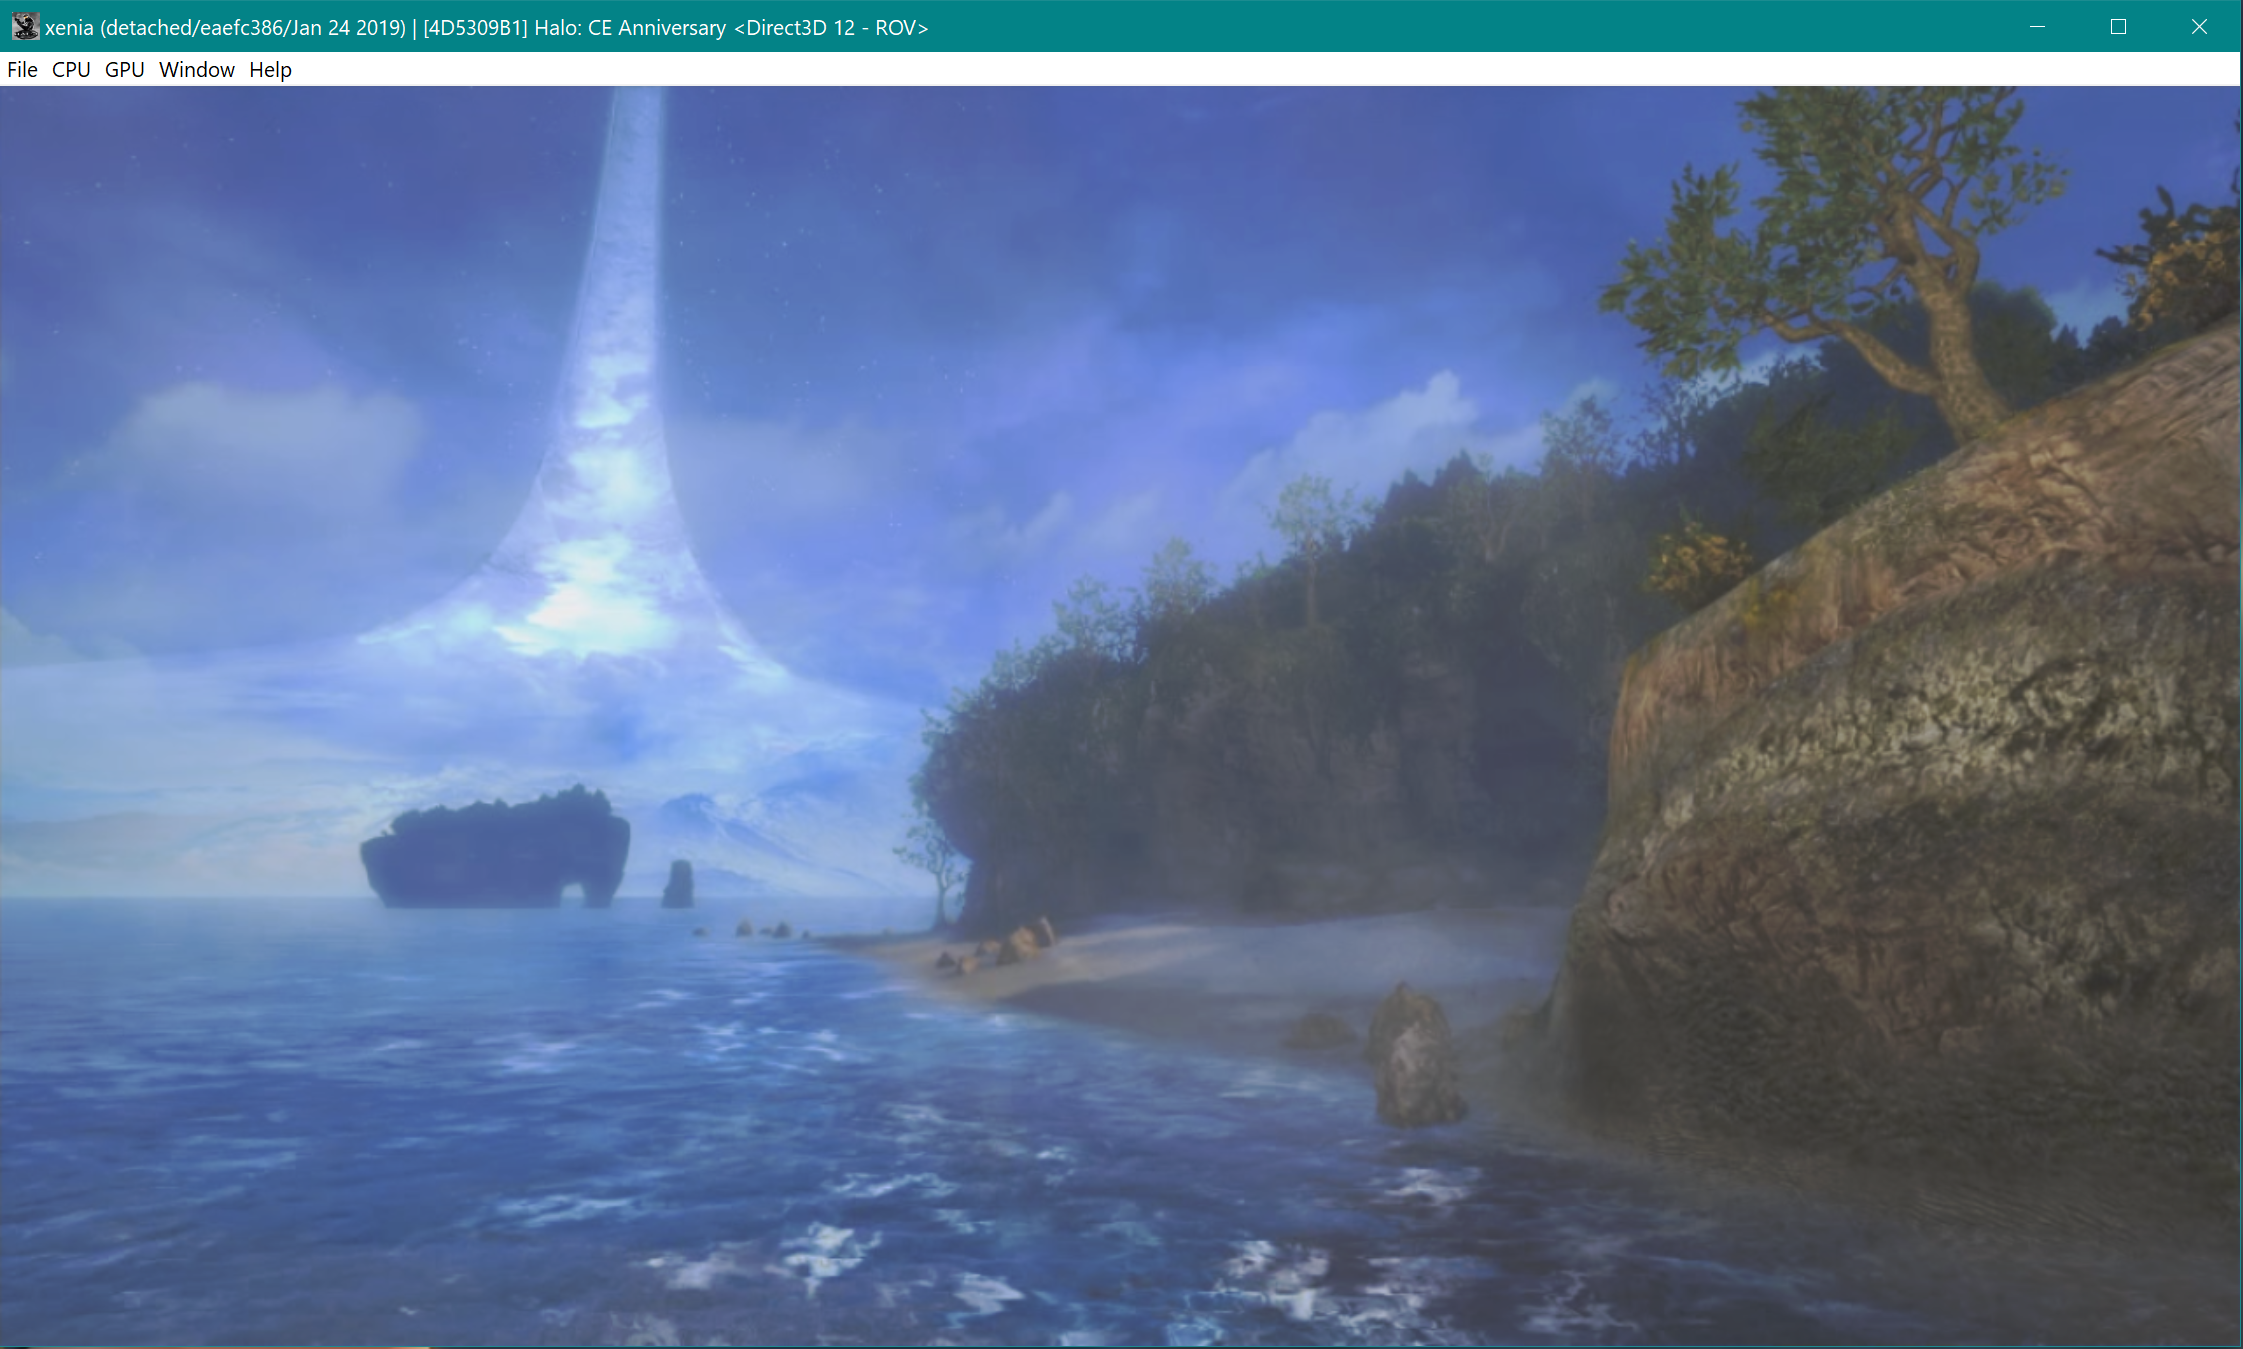Click the empty menu bar area right of Help
The image size is (2243, 1349).
point(1200,70)
